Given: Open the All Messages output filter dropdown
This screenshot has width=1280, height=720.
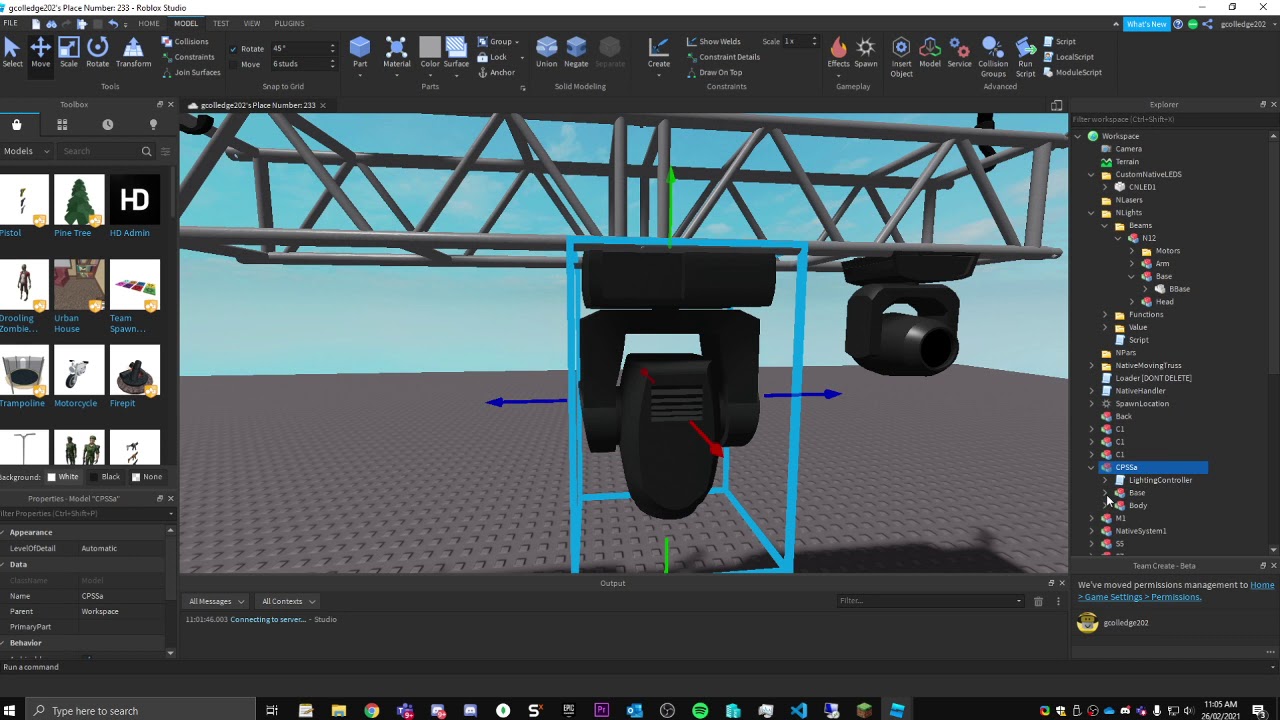Looking at the screenshot, I should [216, 601].
